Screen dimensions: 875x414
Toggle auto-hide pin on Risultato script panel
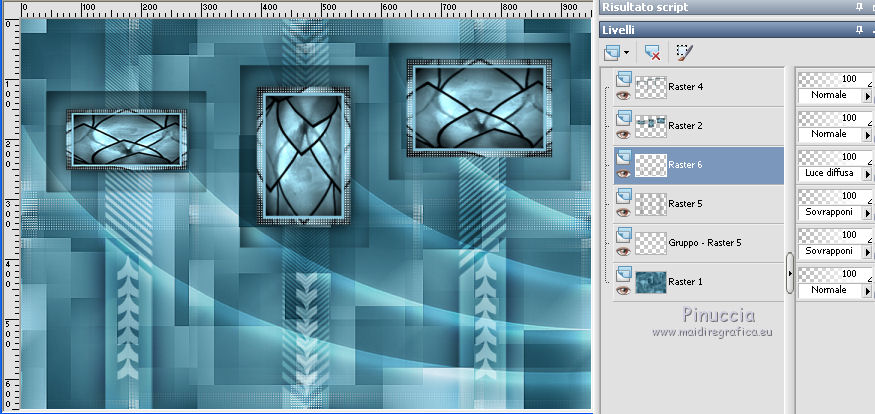859,7
